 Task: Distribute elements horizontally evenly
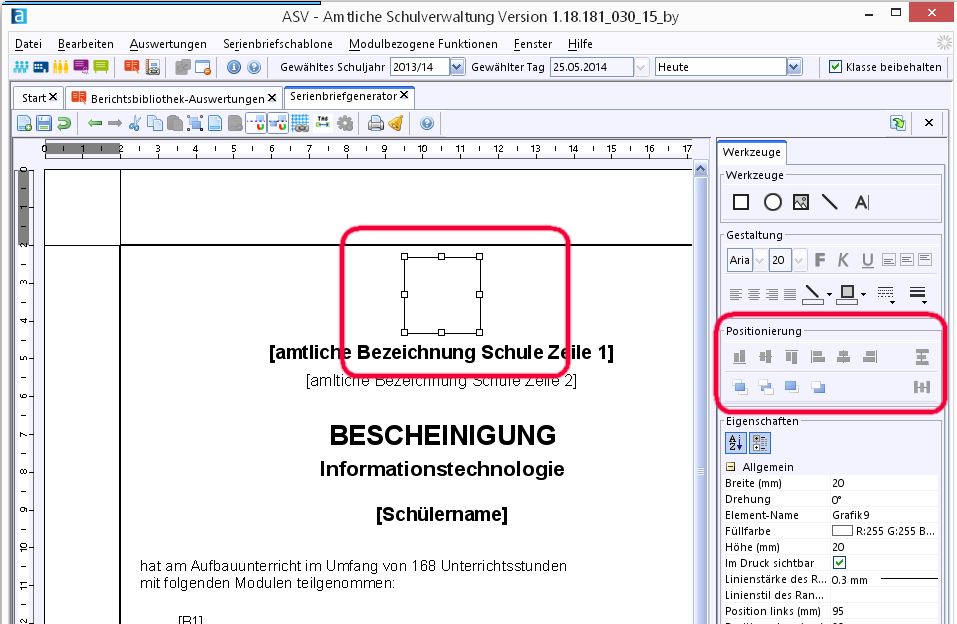pos(922,386)
